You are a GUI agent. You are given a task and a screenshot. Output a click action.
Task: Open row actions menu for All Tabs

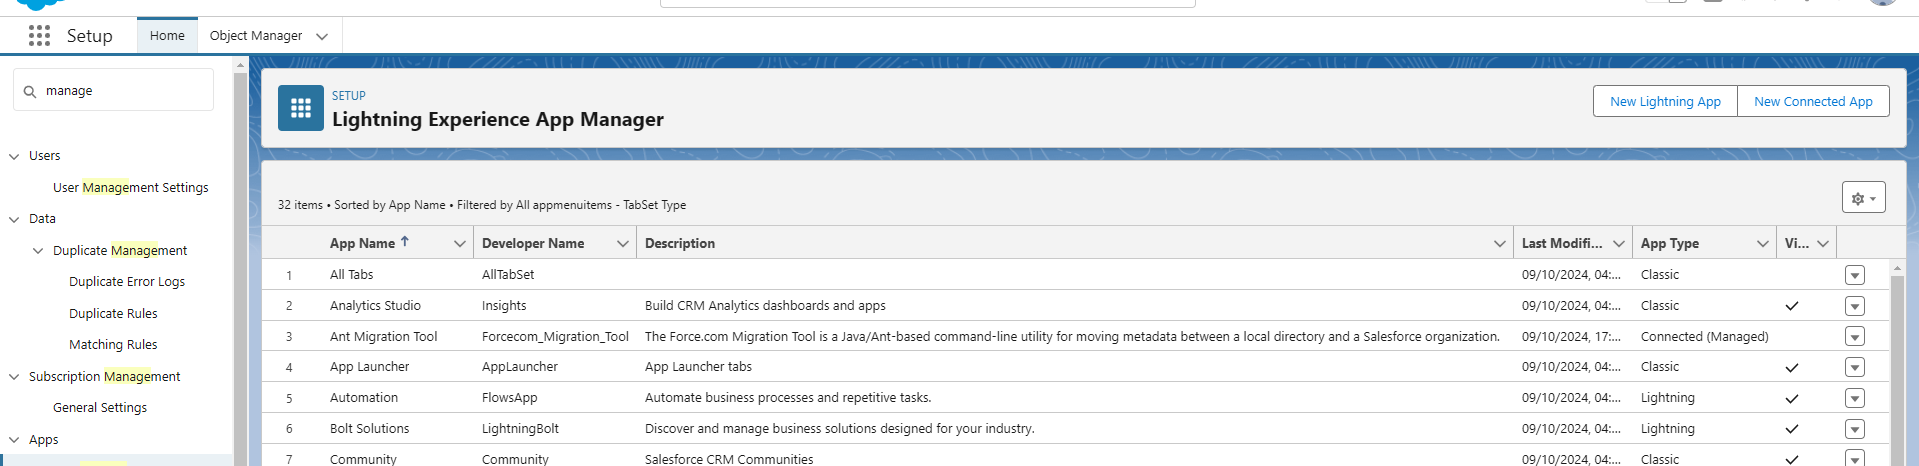pos(1854,275)
